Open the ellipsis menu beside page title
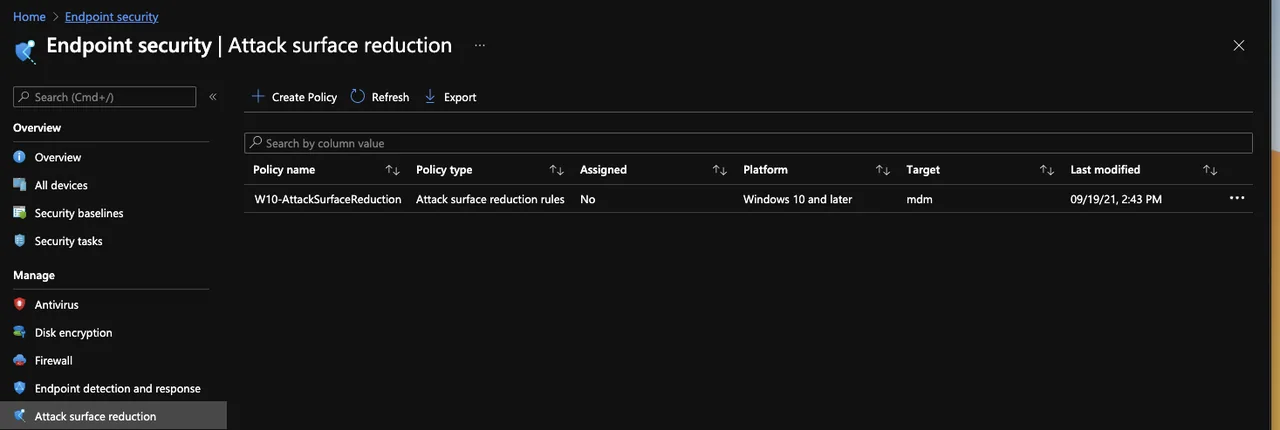The height and width of the screenshot is (430, 1280). pos(480,45)
